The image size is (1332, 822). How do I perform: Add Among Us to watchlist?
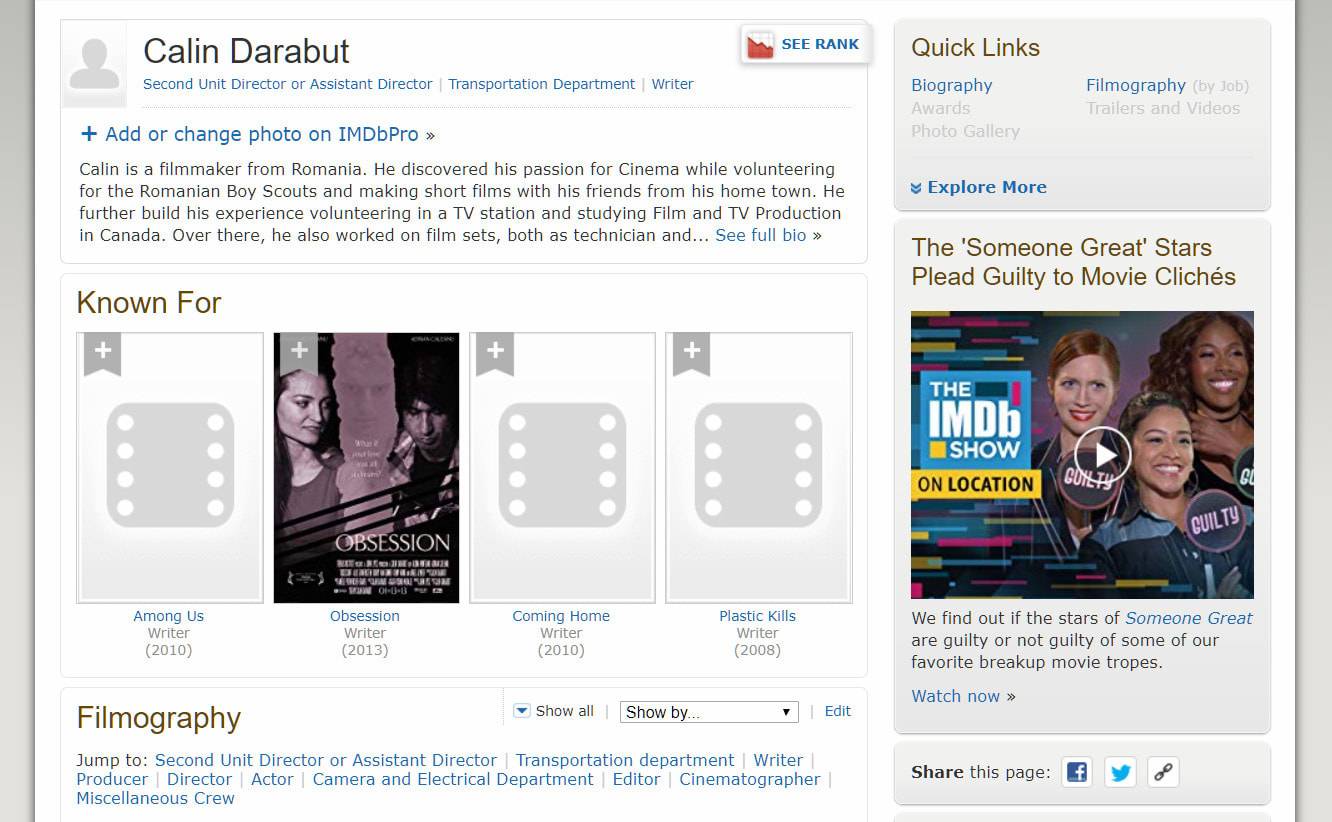pos(102,353)
